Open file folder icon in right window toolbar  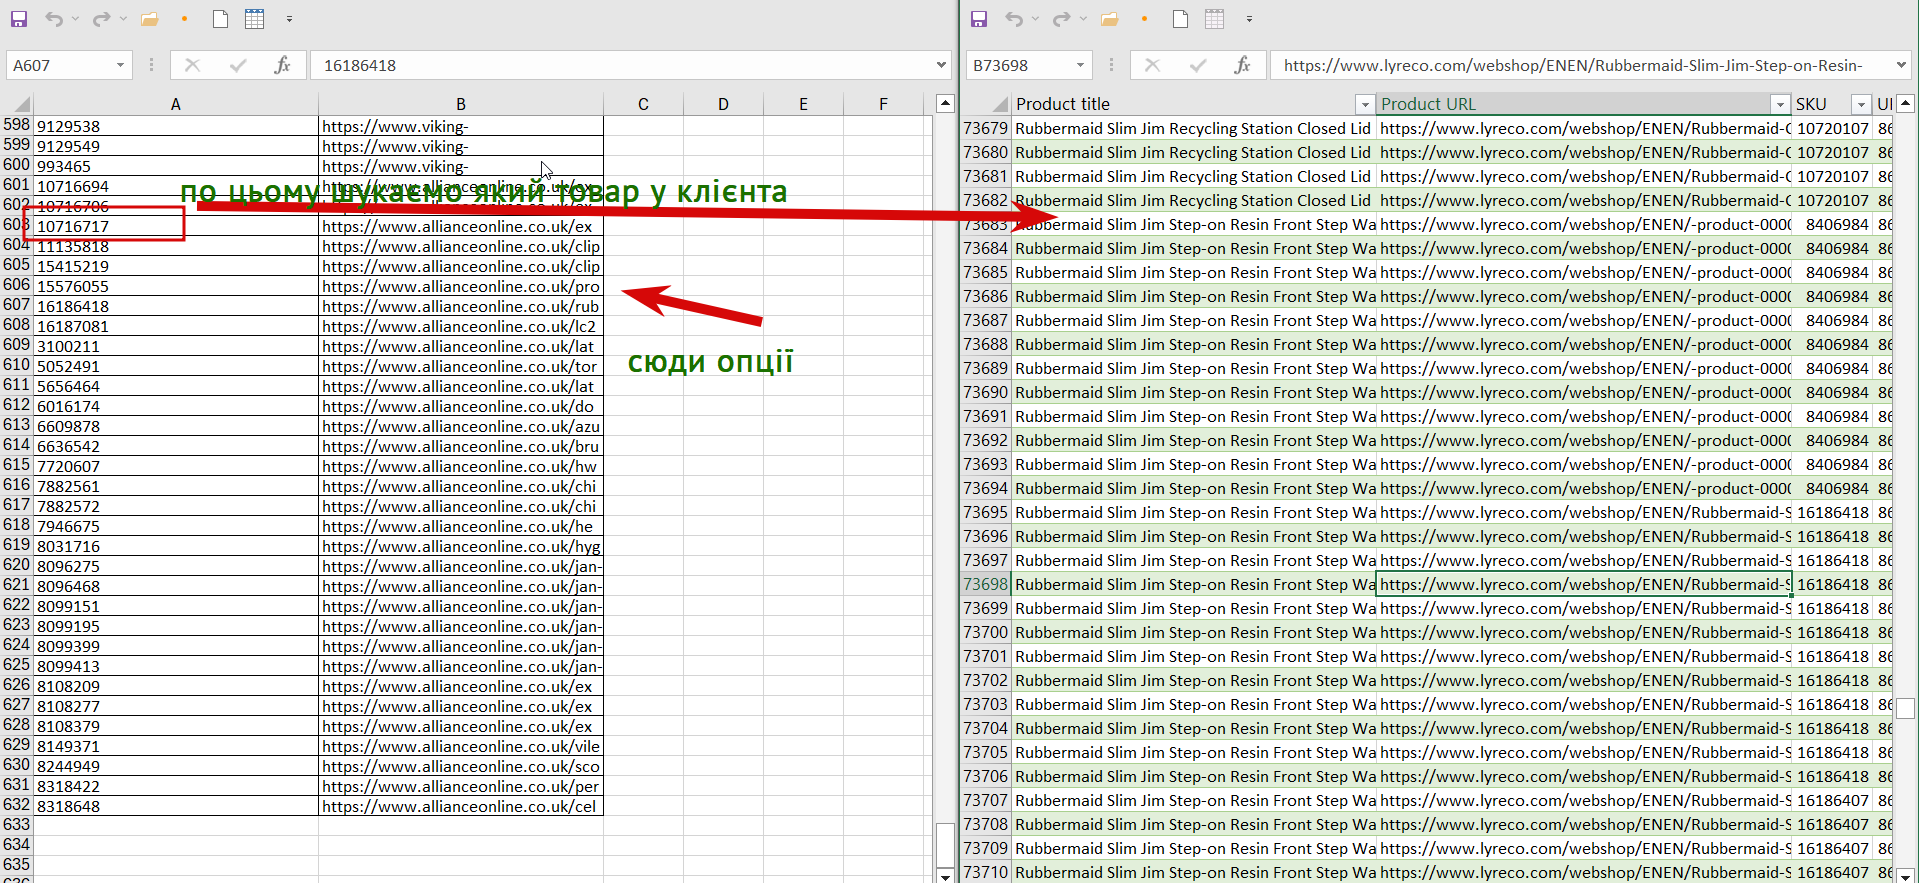(1110, 19)
